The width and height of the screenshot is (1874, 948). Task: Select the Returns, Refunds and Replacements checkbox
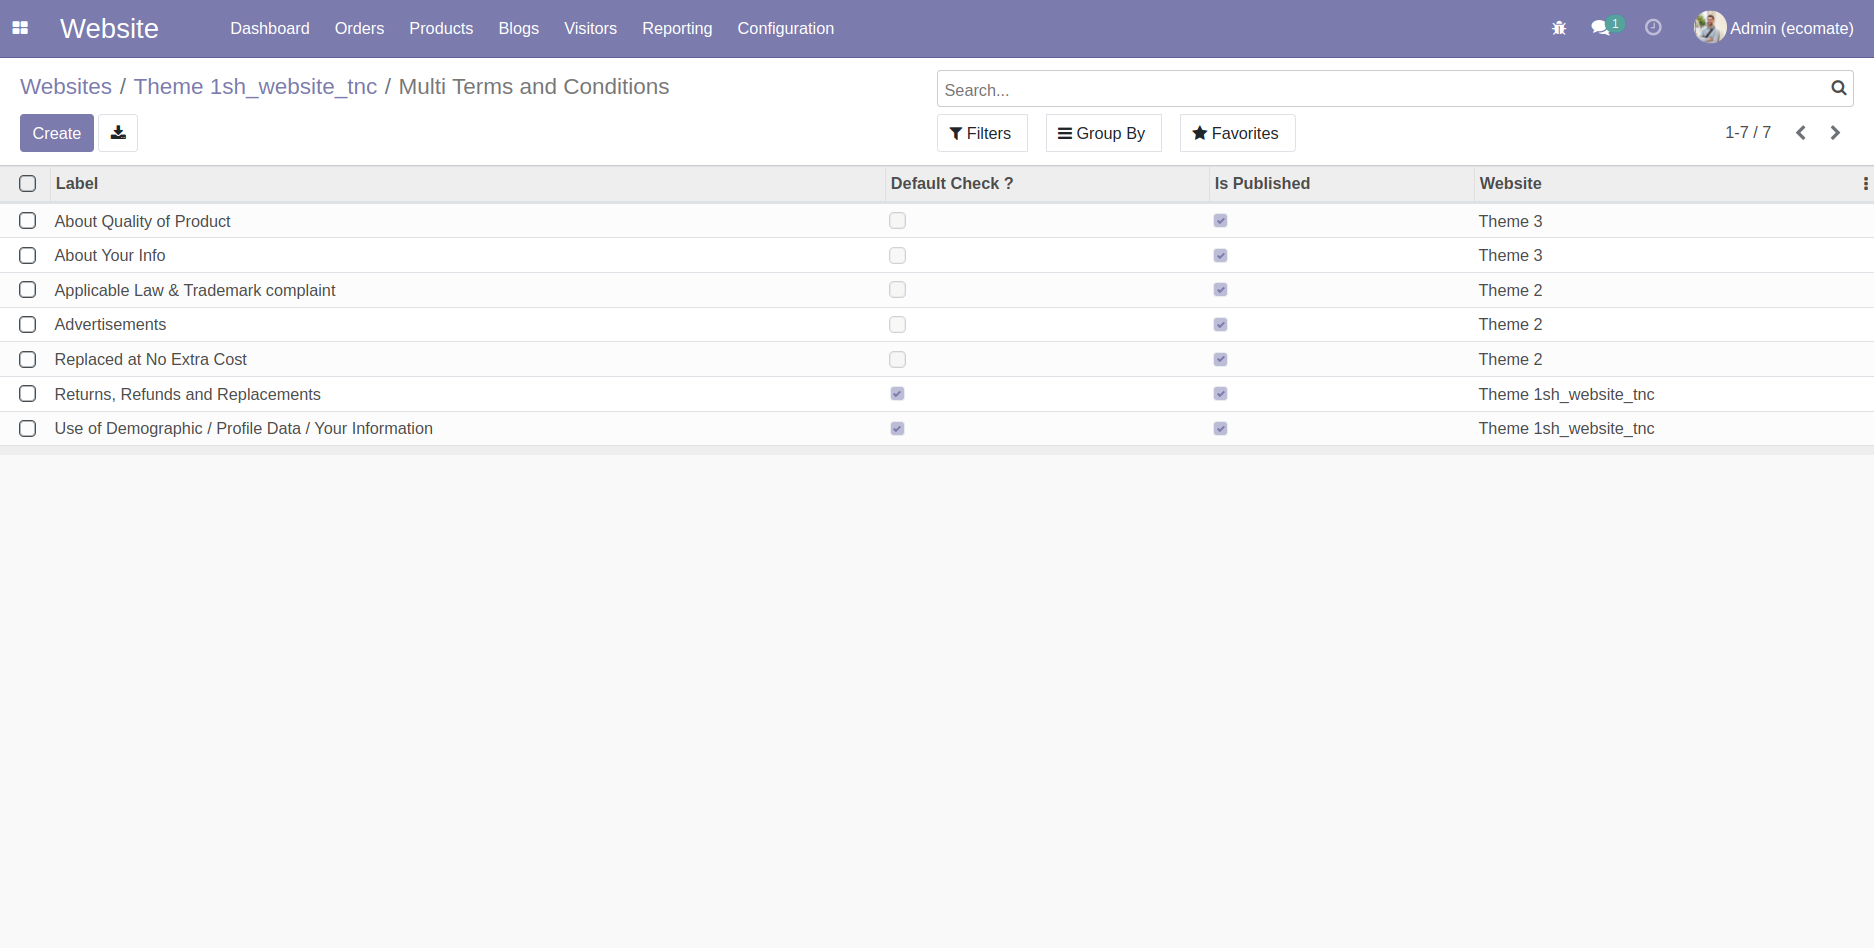point(28,394)
